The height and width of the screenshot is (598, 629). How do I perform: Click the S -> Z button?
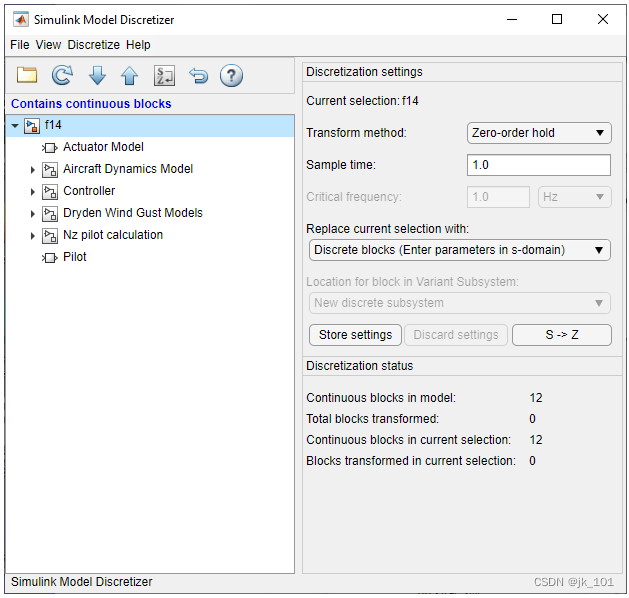[x=562, y=335]
